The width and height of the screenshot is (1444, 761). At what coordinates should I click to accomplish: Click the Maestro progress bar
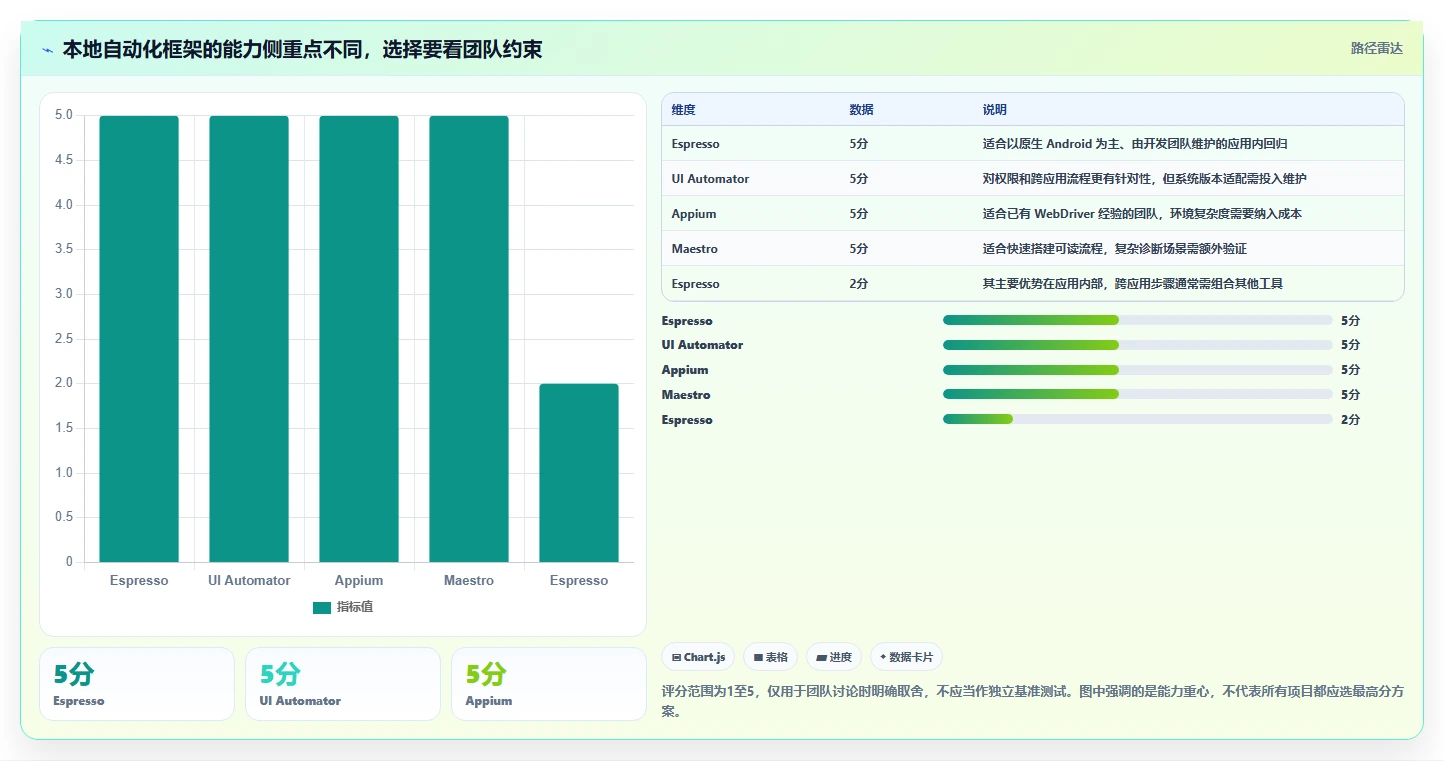click(x=1137, y=394)
